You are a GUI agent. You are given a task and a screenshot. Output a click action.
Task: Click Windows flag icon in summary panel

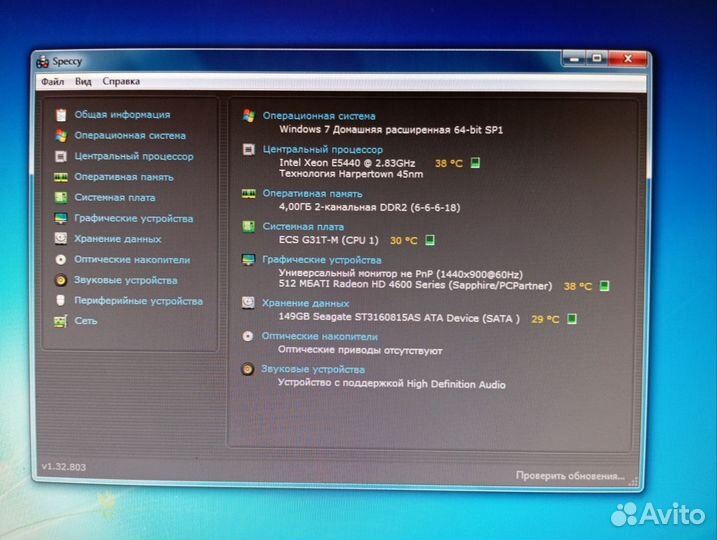[249, 116]
